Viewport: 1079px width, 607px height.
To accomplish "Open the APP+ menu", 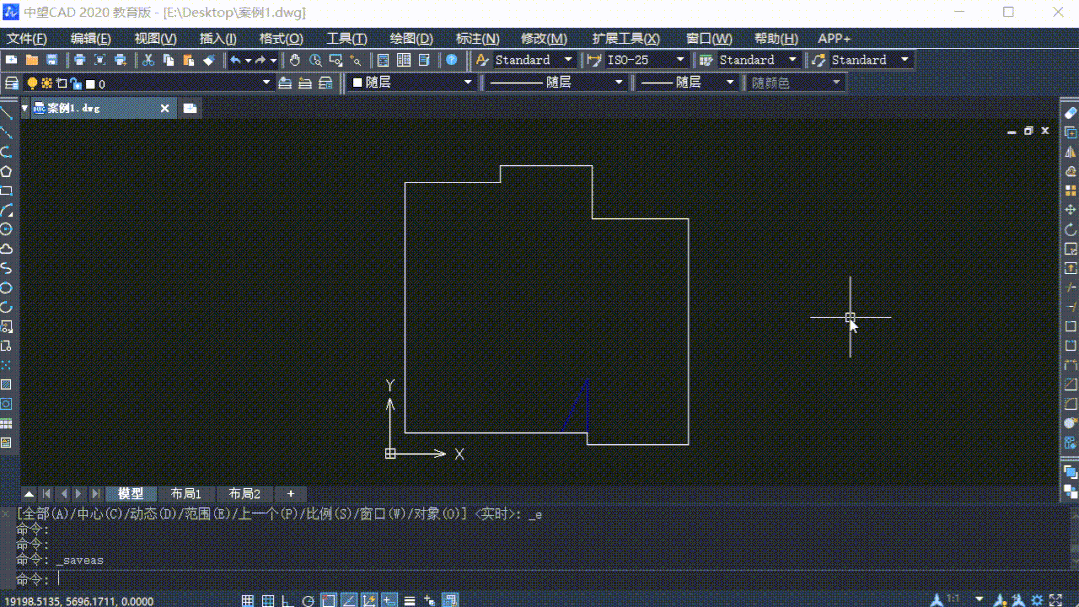I will (834, 39).
